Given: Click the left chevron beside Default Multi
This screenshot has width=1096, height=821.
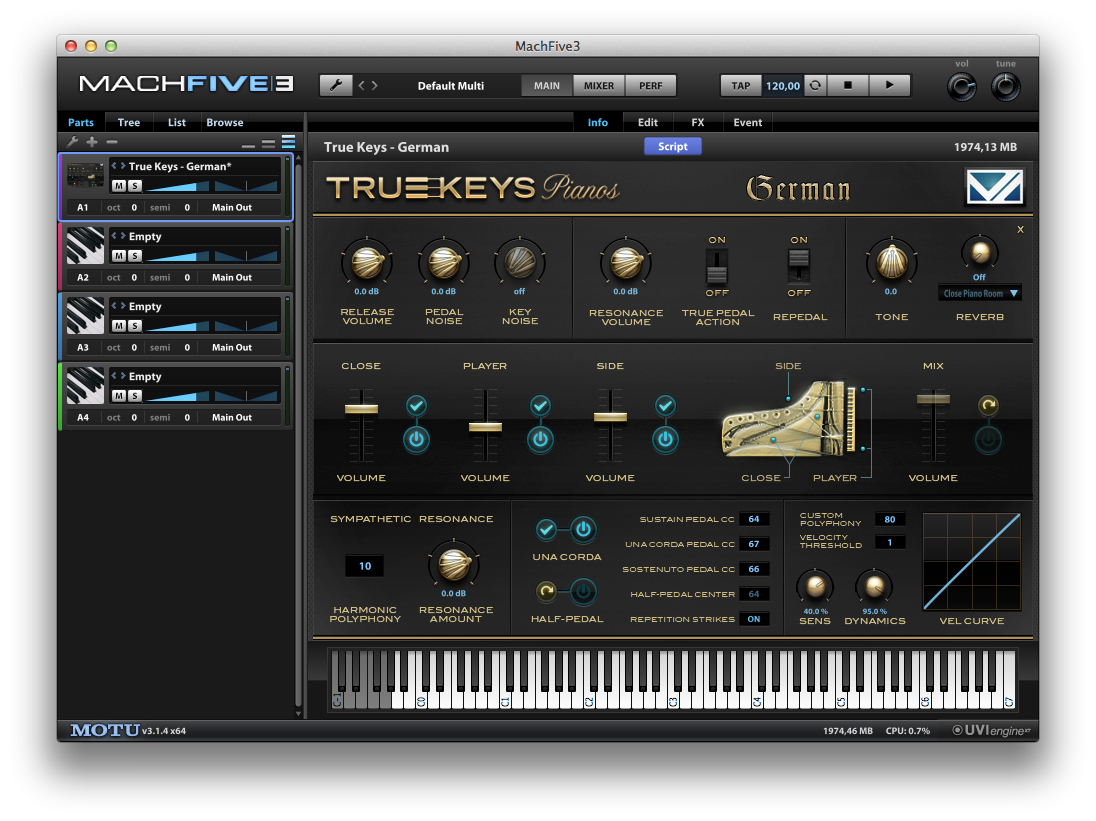Looking at the screenshot, I should tap(360, 85).
